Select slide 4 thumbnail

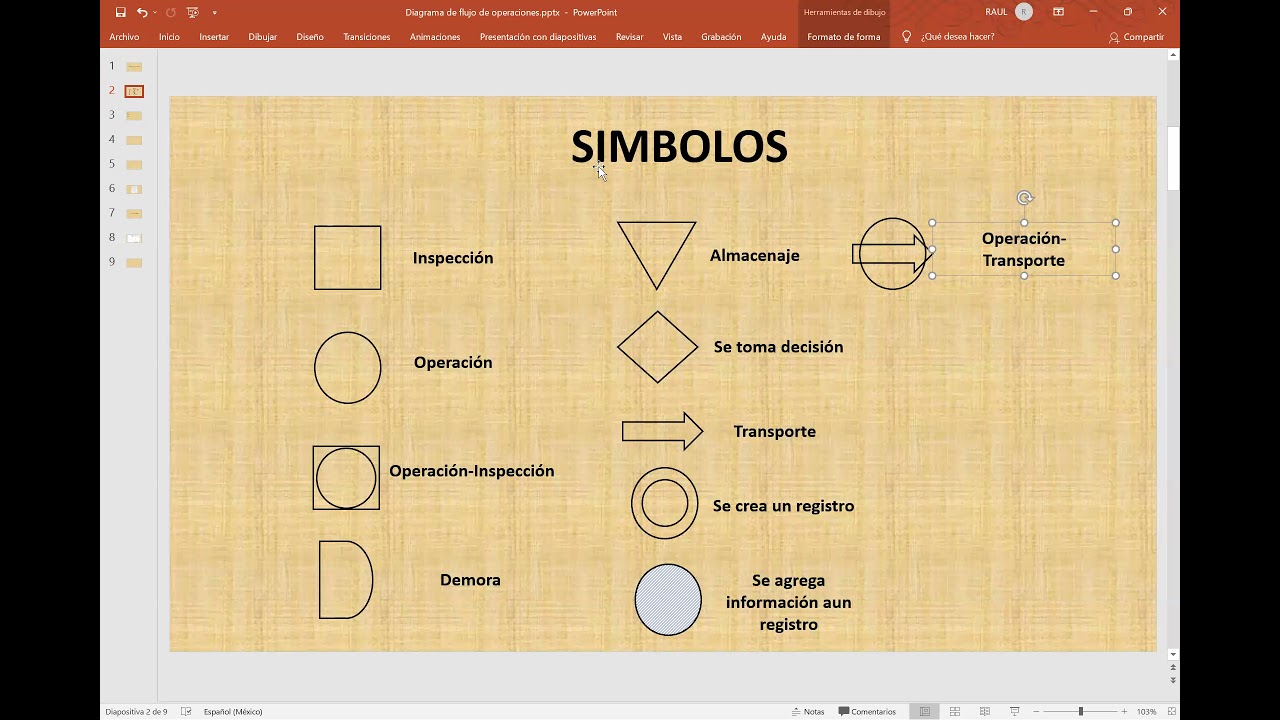[134, 140]
